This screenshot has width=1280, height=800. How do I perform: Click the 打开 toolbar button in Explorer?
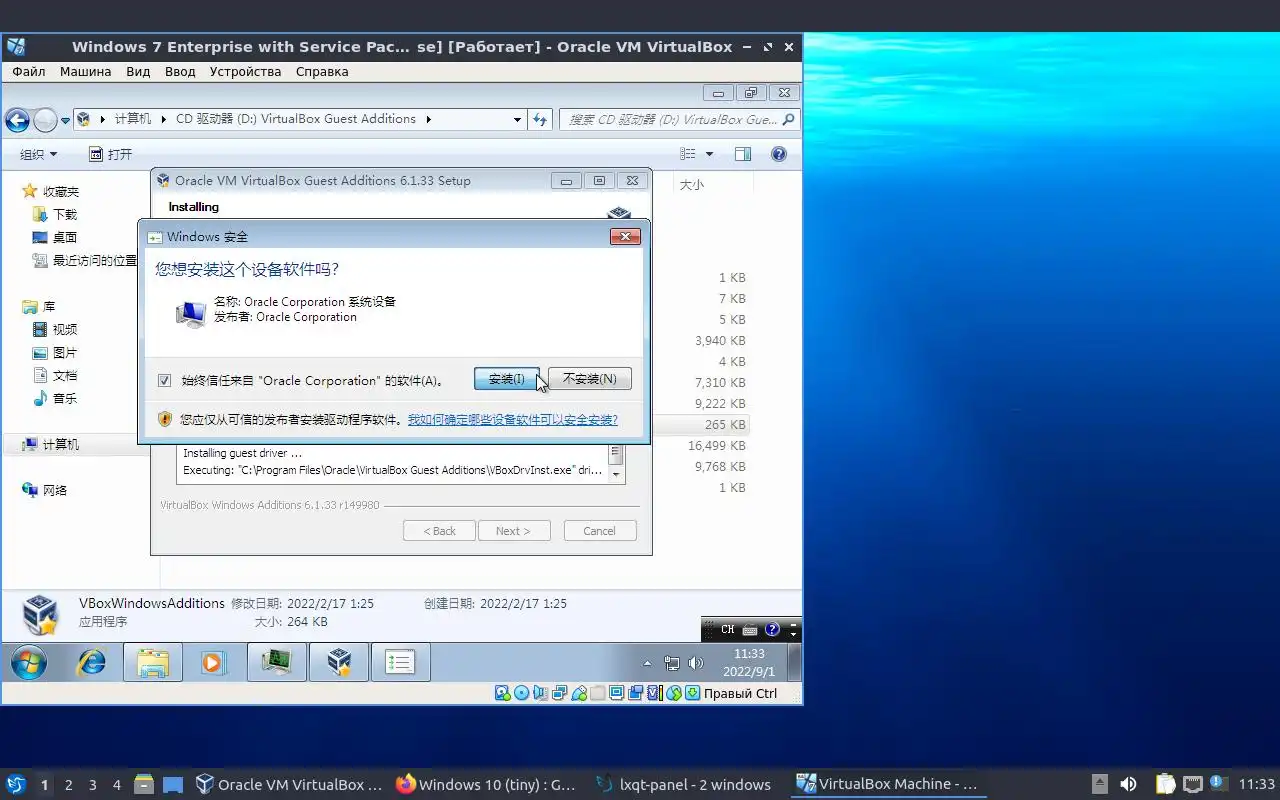(110, 154)
